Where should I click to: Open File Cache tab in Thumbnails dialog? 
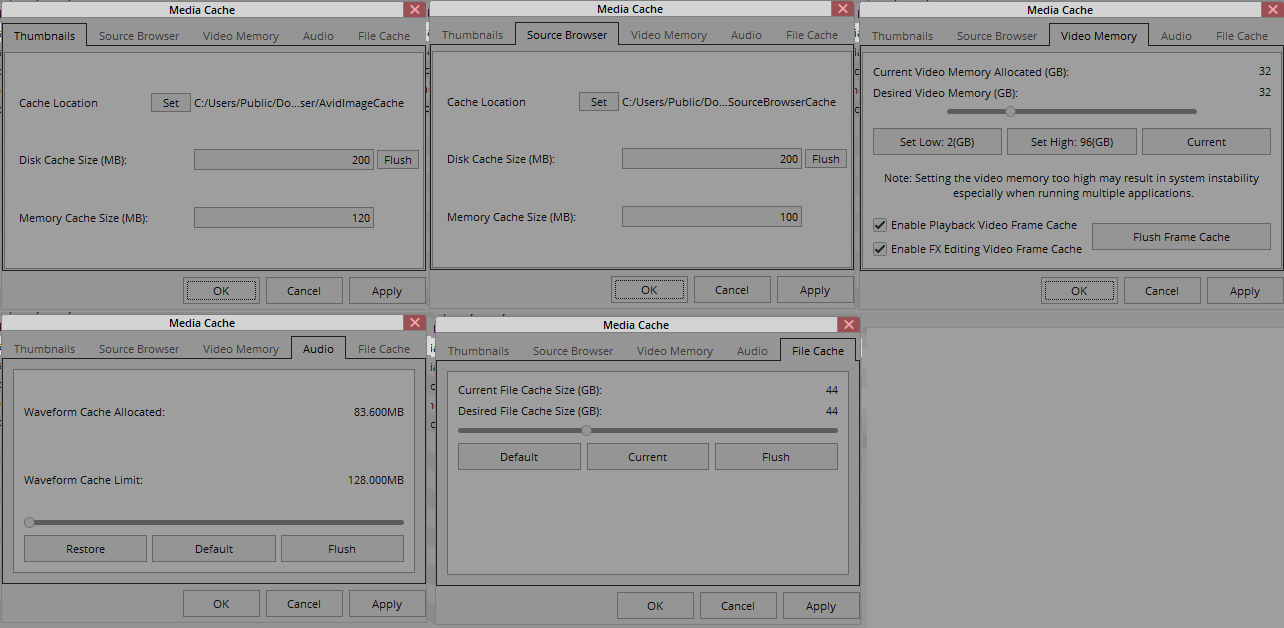[384, 36]
